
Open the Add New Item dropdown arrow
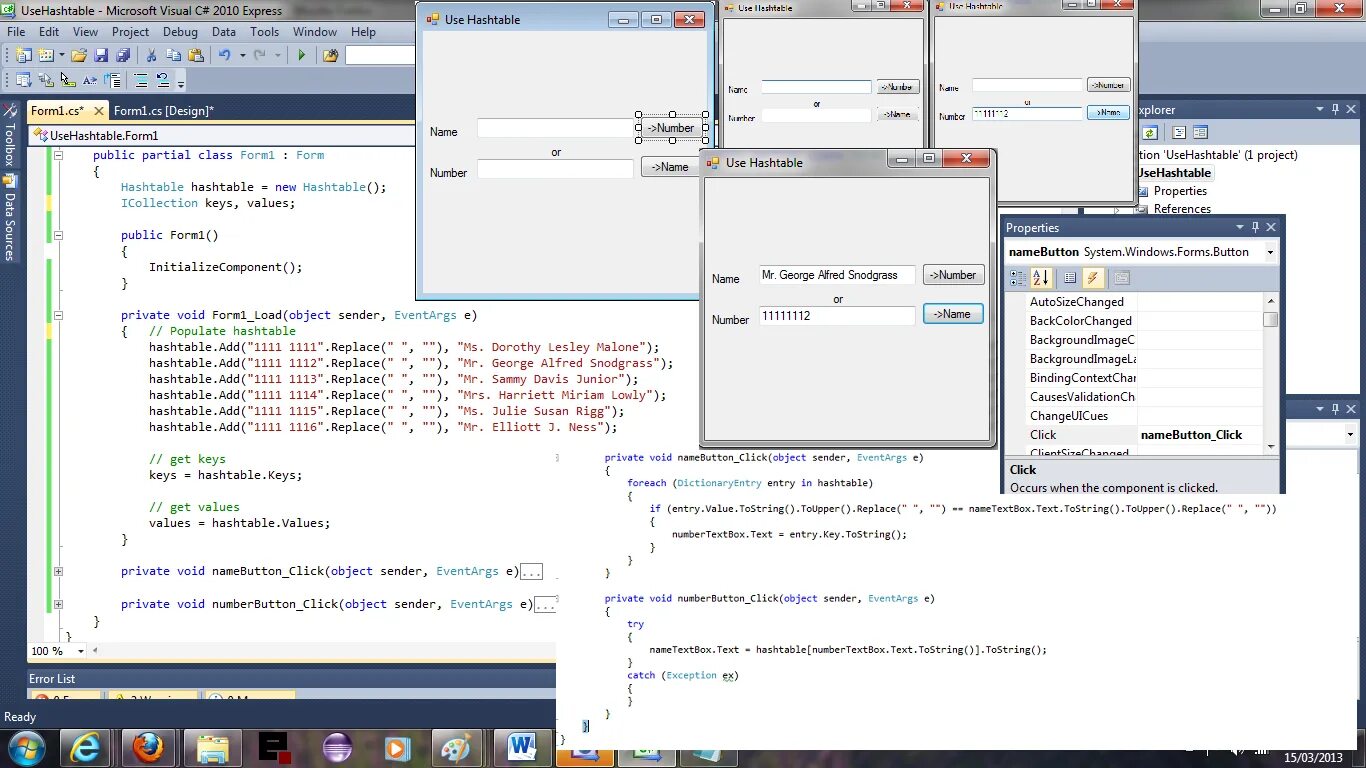pyautogui.click(x=61, y=55)
